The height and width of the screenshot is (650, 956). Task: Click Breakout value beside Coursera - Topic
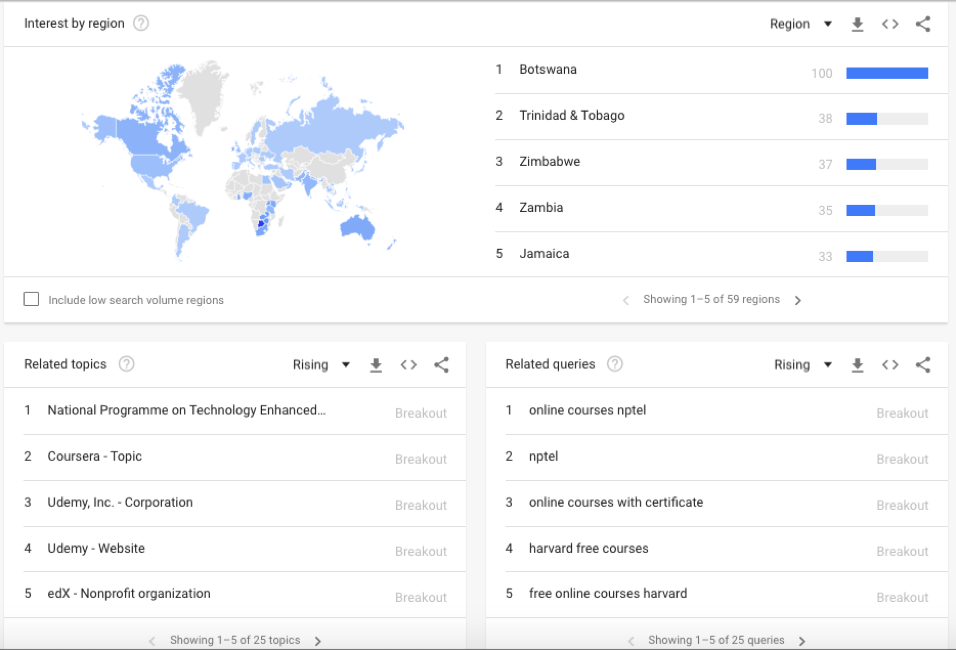421,460
